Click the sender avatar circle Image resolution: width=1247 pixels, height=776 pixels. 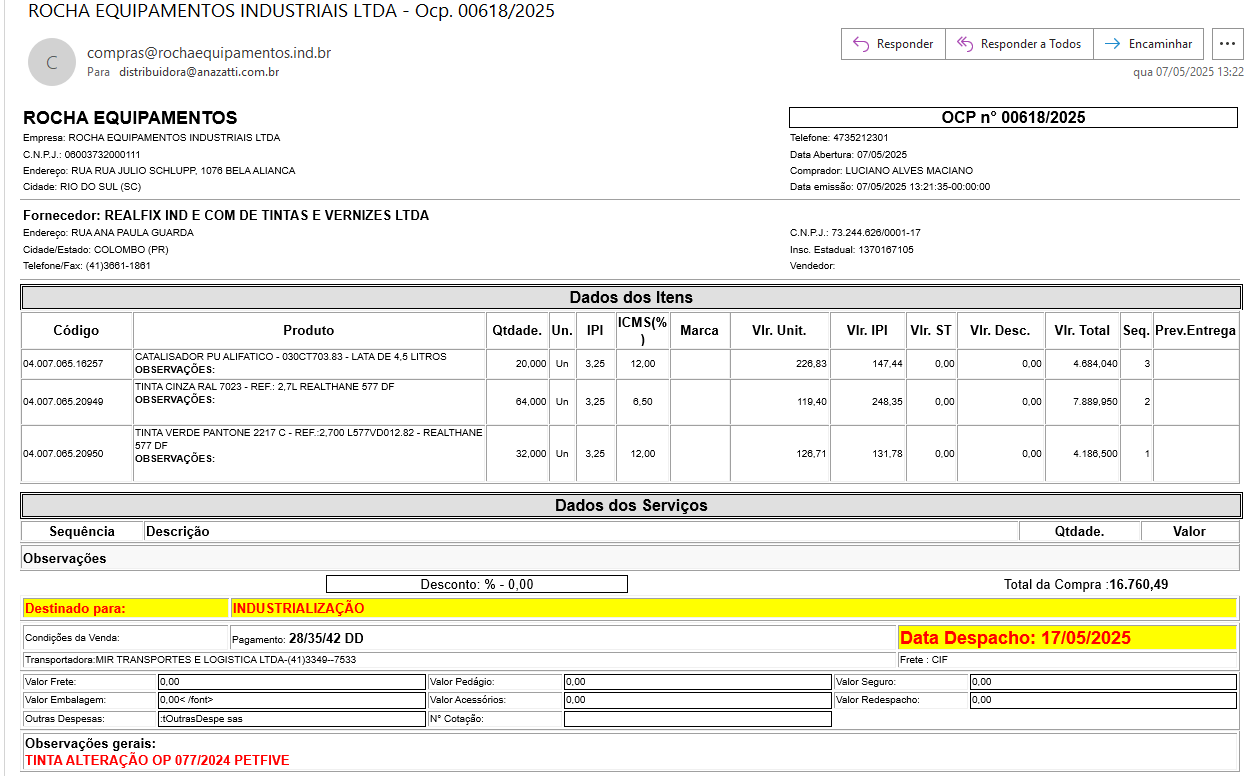pyautogui.click(x=52, y=62)
